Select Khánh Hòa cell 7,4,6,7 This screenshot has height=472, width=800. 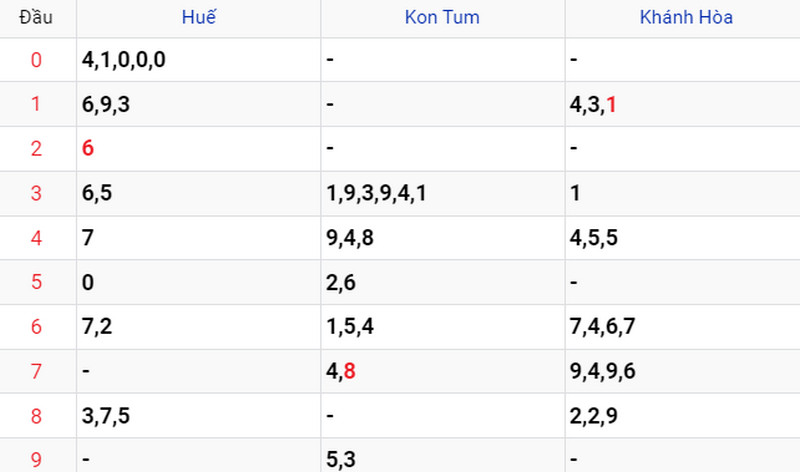(x=603, y=327)
